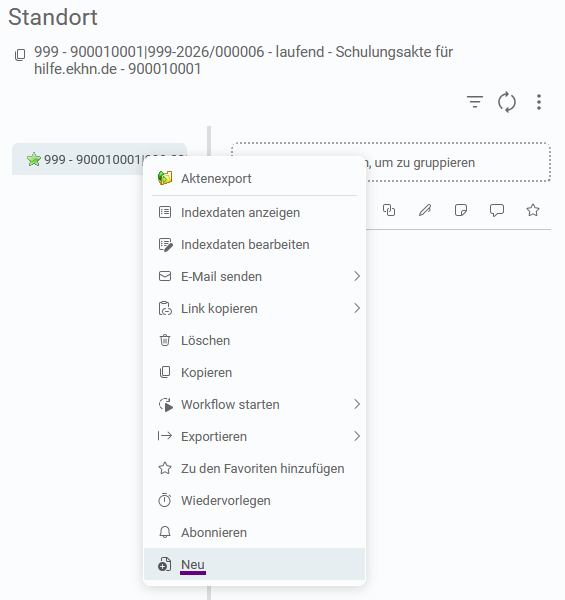Click the list icon beside Indexdaten anzeigen
565x600 pixels.
pos(165,212)
